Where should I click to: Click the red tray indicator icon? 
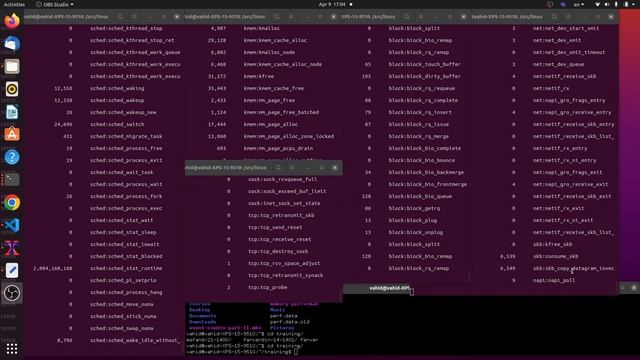pyautogui.click(x=550, y=4)
